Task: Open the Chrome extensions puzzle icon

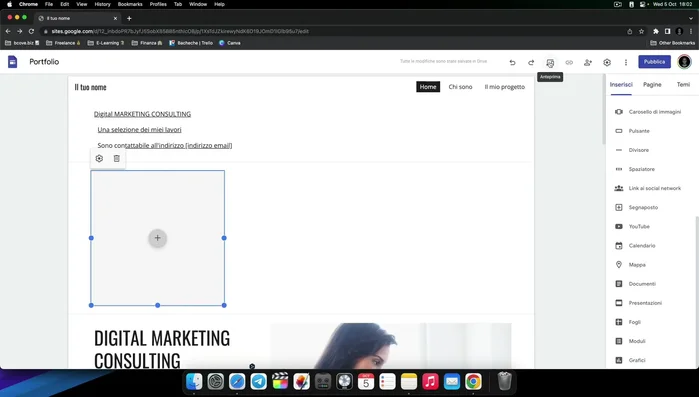Action: (656, 31)
